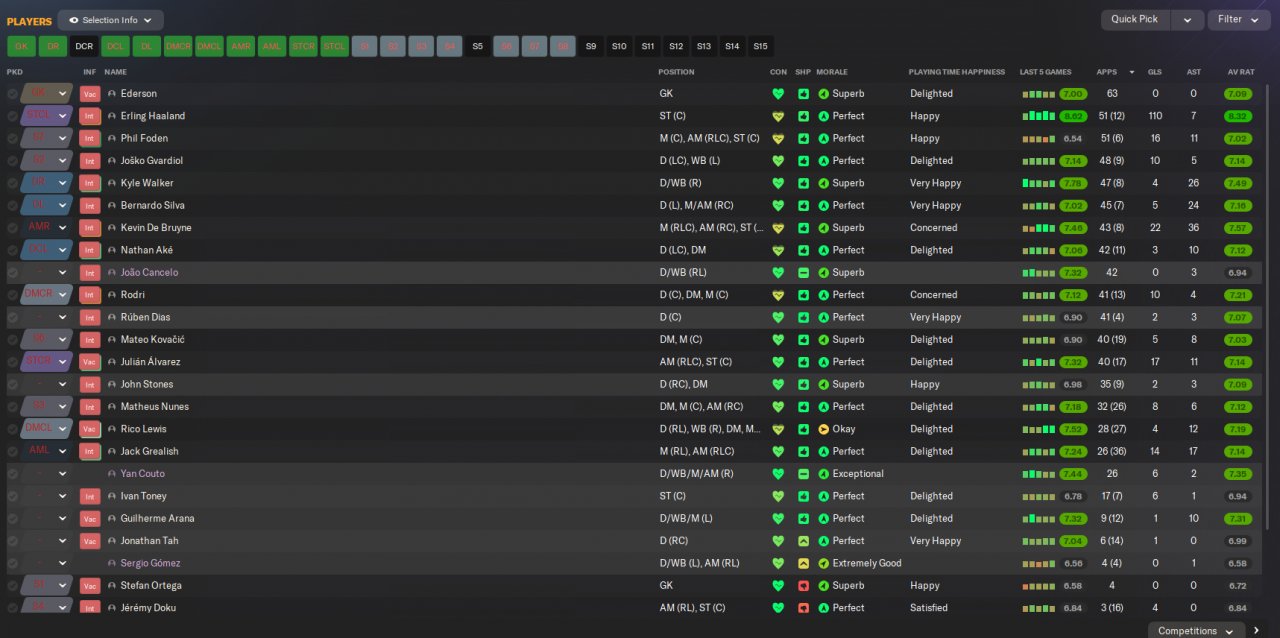Viewport: 1280px width, 638px height.
Task: Click Rodri's yellow heart condition icon
Action: [778, 295]
